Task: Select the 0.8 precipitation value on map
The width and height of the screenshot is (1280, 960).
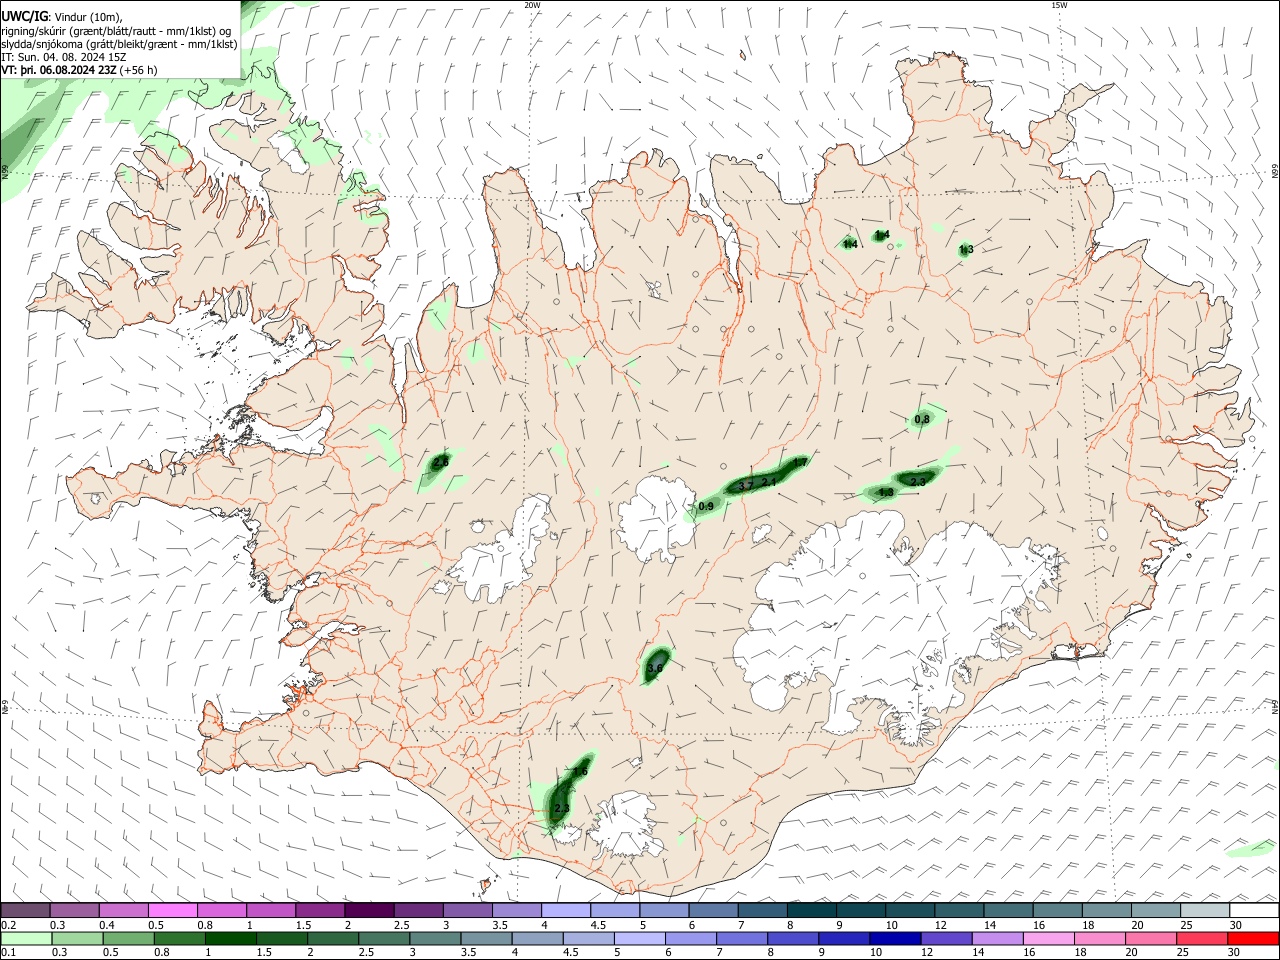Action: (922, 419)
